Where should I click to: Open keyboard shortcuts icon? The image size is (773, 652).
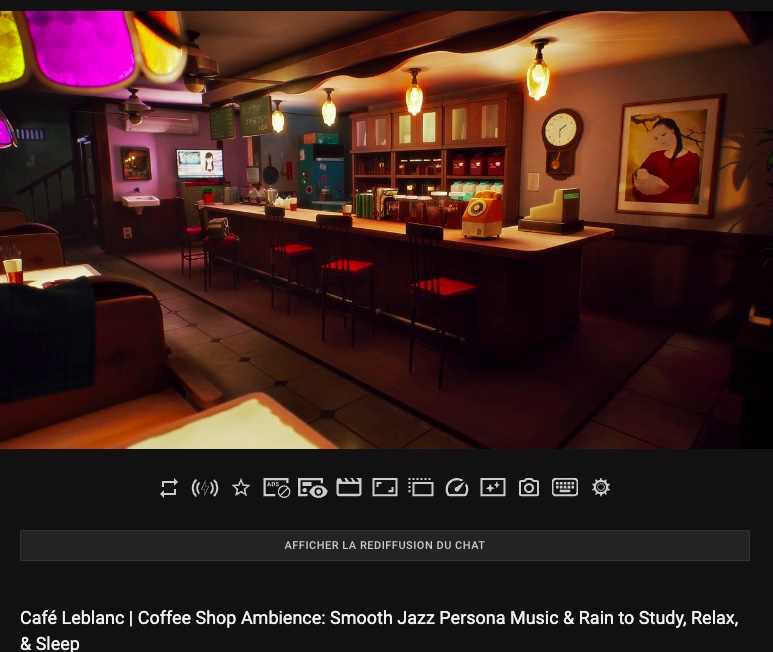tap(564, 487)
